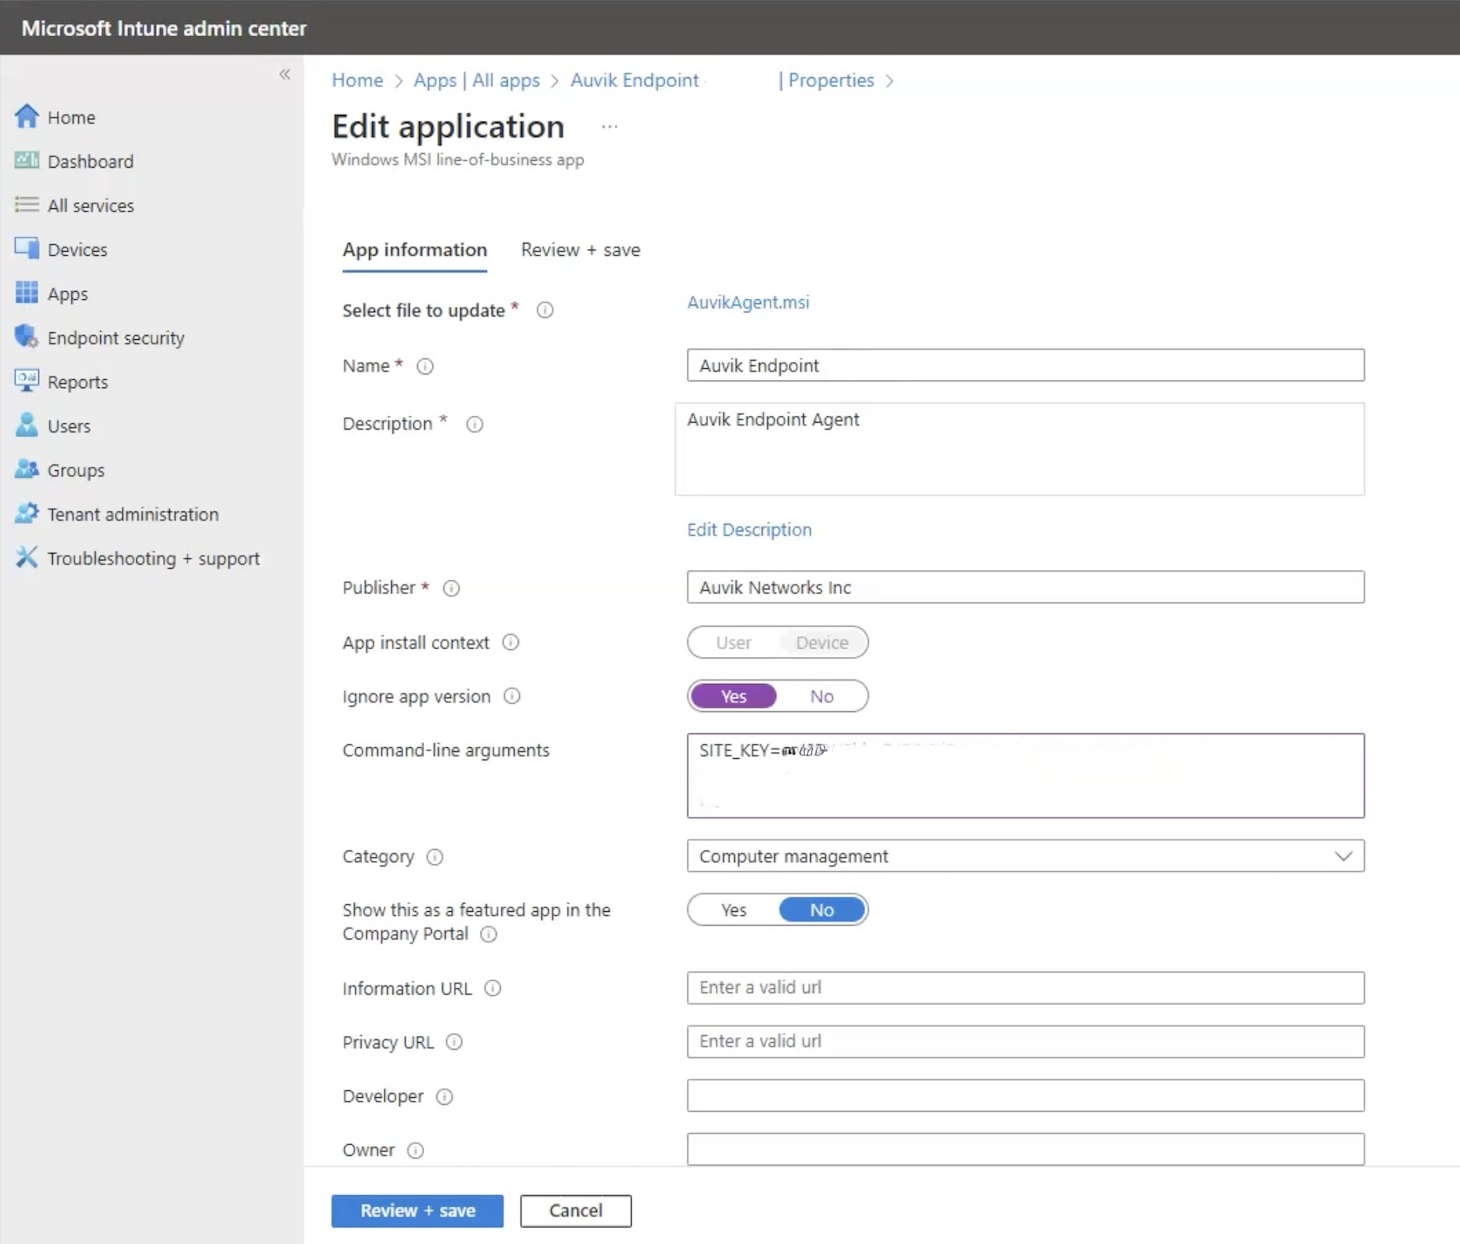Open the ellipsis menu beside Edit application
This screenshot has height=1244, width=1460.
pyautogui.click(x=609, y=127)
